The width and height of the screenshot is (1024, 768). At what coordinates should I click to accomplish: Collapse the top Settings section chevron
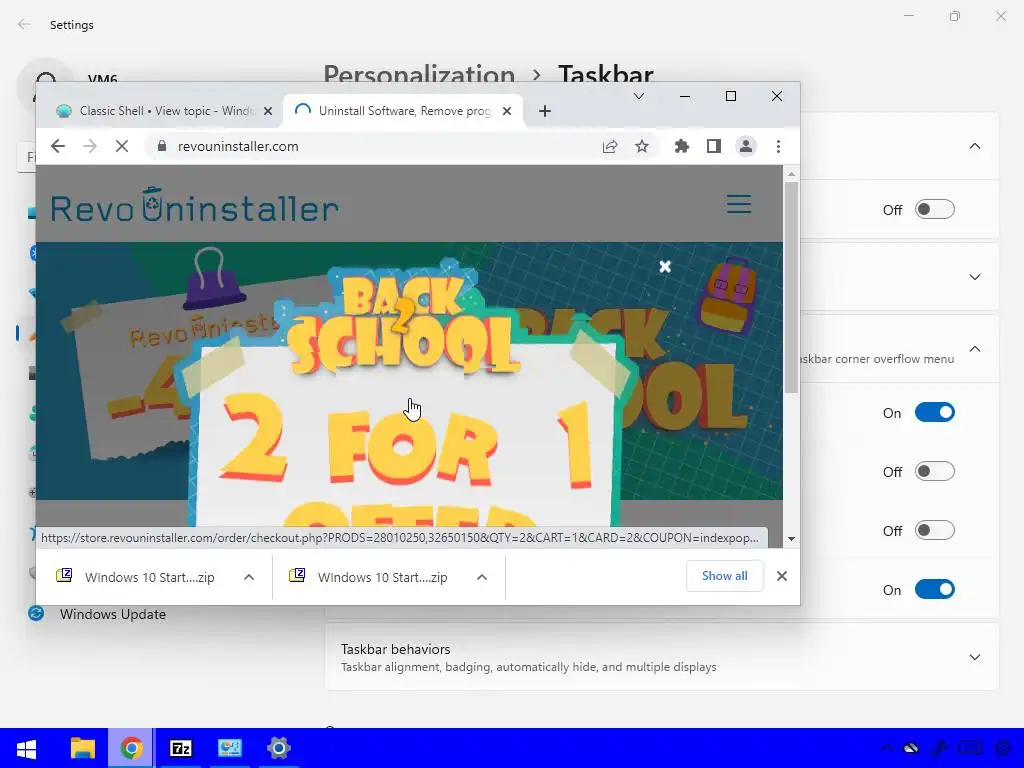[974, 146]
